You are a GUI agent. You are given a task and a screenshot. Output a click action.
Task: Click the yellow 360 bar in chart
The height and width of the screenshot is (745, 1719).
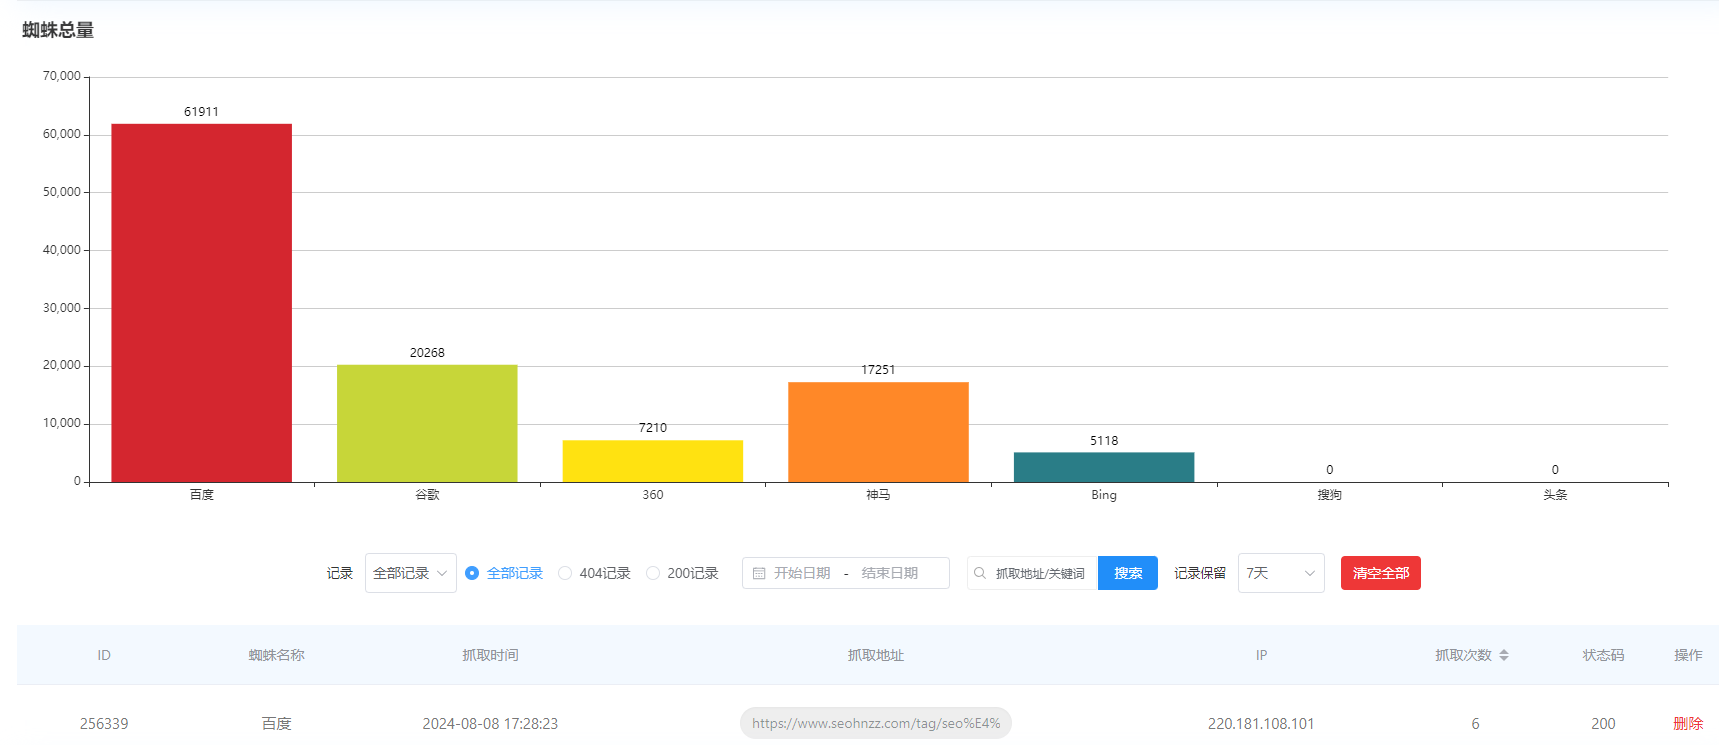[653, 461]
